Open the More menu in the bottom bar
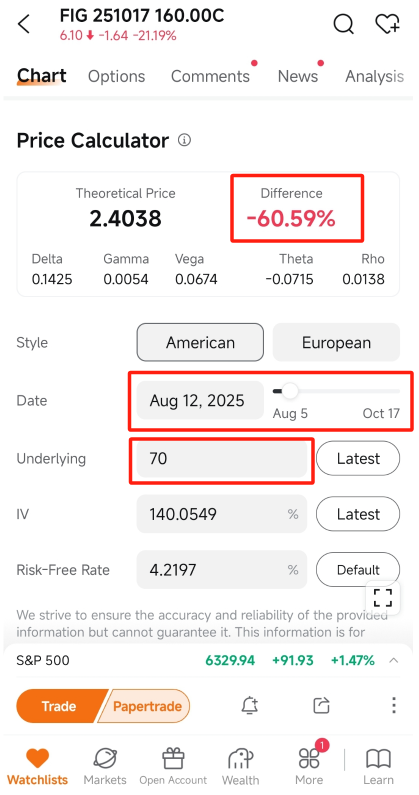 point(309,766)
